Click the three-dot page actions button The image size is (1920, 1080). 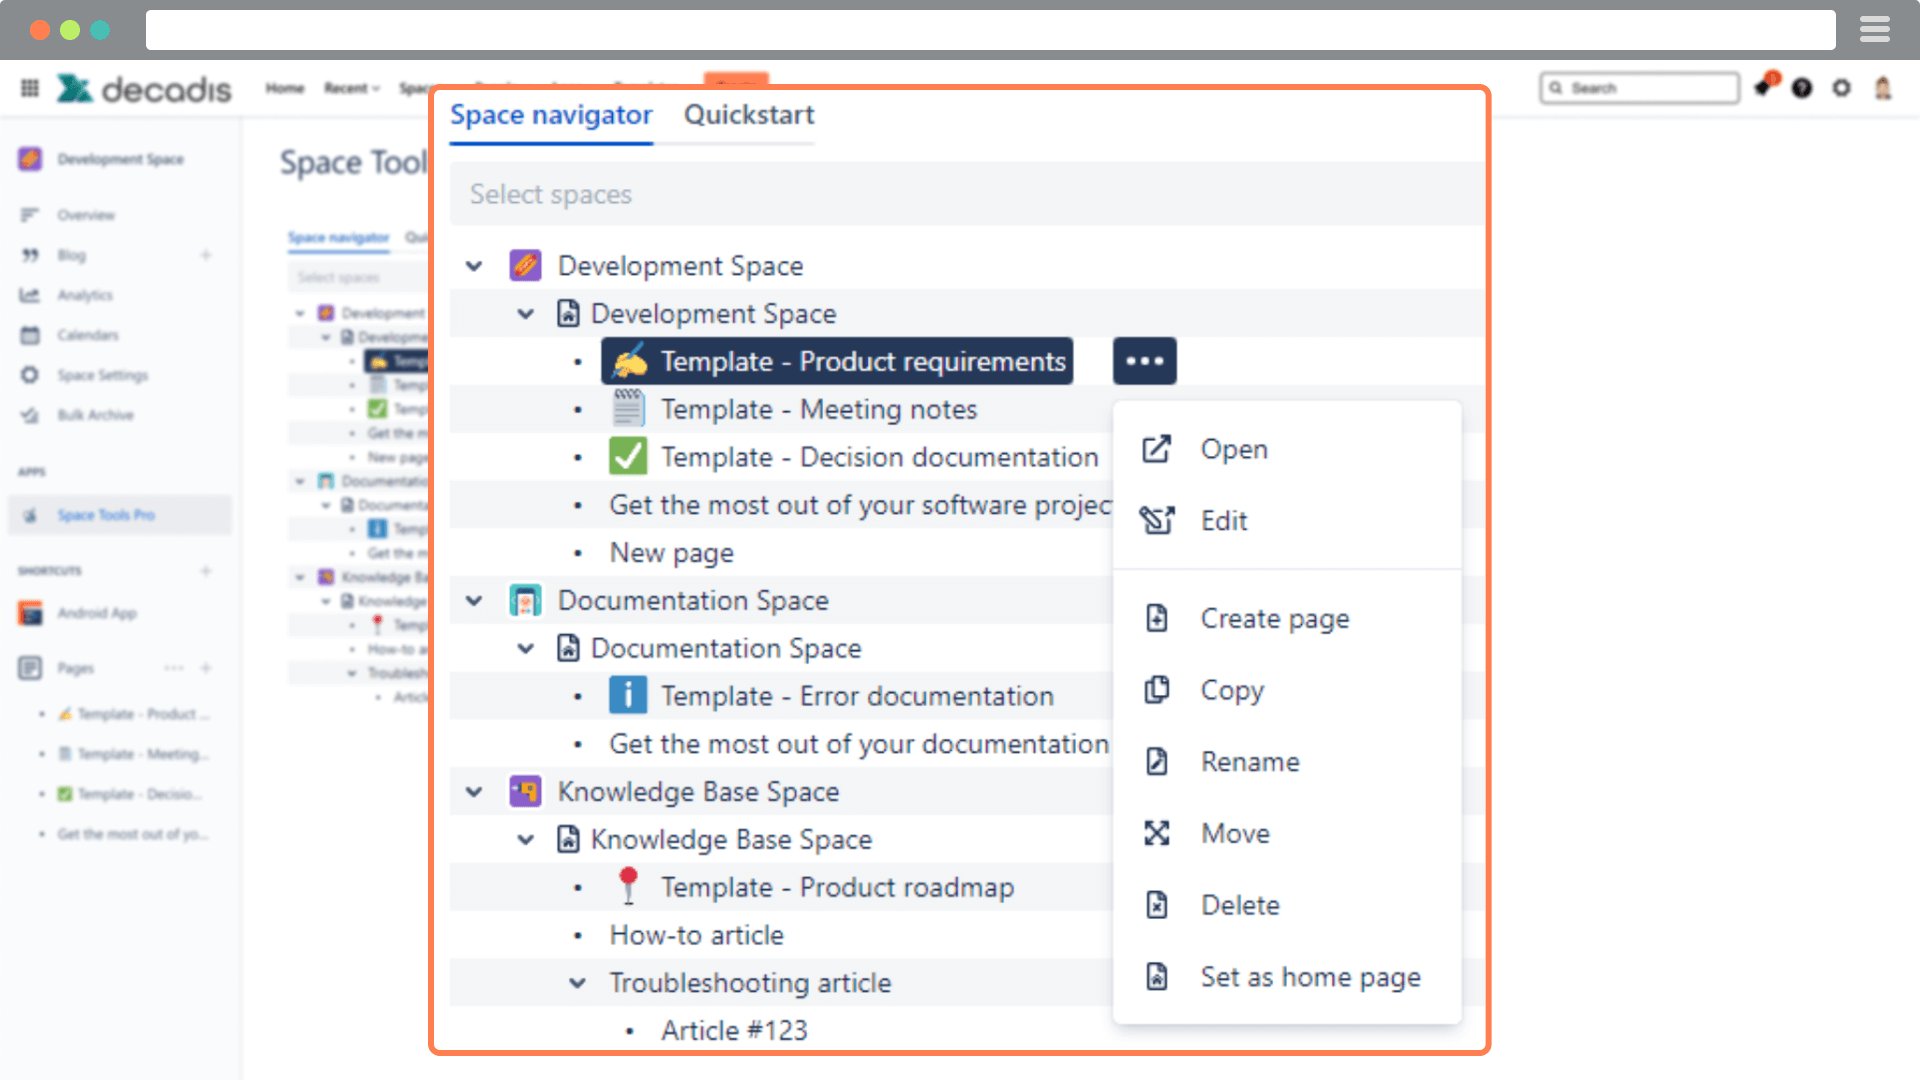click(1144, 361)
